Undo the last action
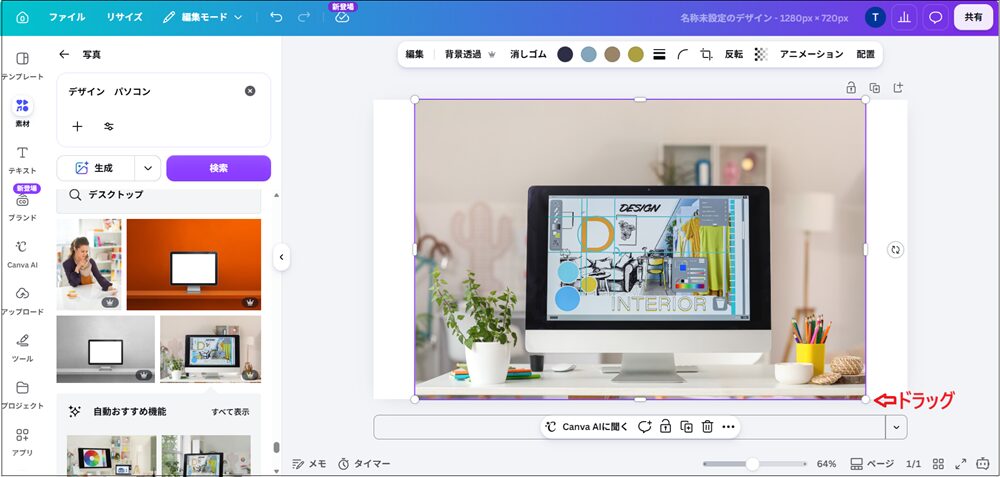1000x477 pixels. [x=276, y=17]
